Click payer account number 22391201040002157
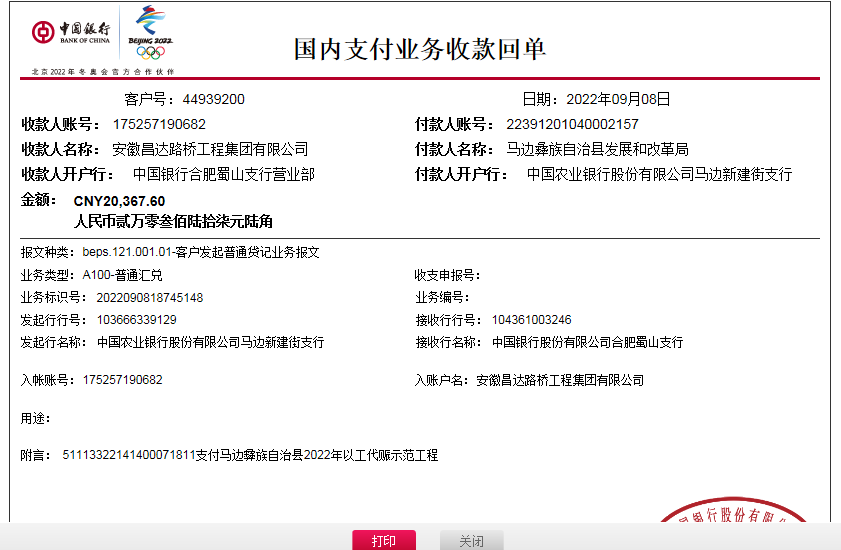 pos(572,124)
